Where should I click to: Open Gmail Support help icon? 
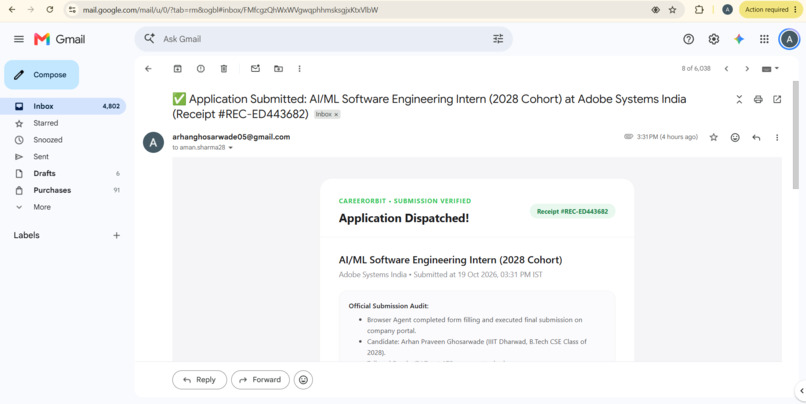(x=688, y=39)
